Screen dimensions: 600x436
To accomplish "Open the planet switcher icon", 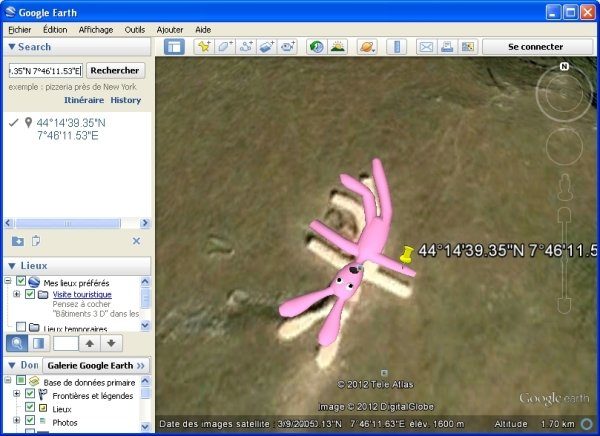I will 367,47.
